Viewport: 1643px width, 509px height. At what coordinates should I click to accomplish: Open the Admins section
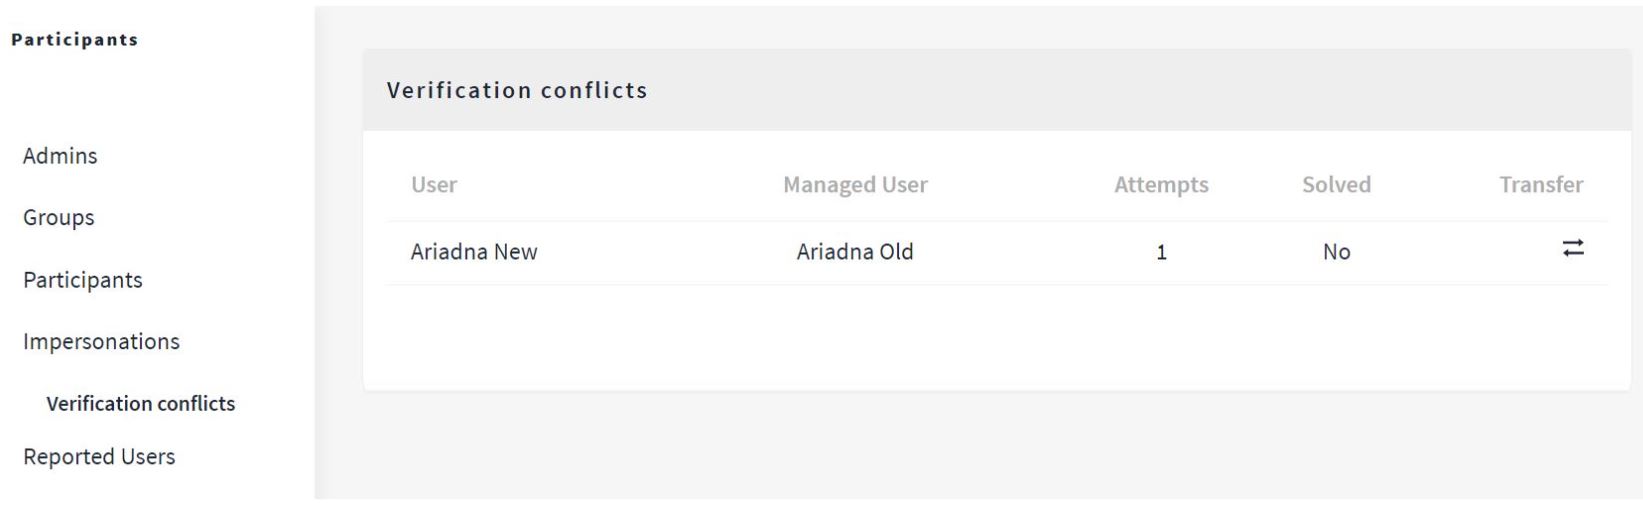click(60, 156)
